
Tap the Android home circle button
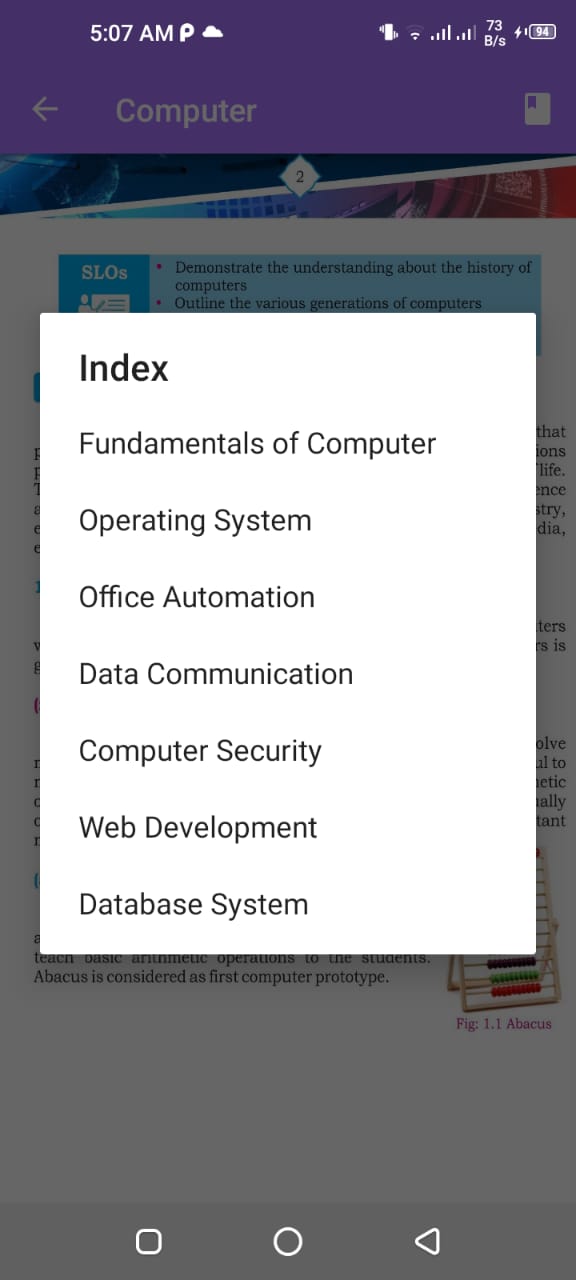(288, 1241)
